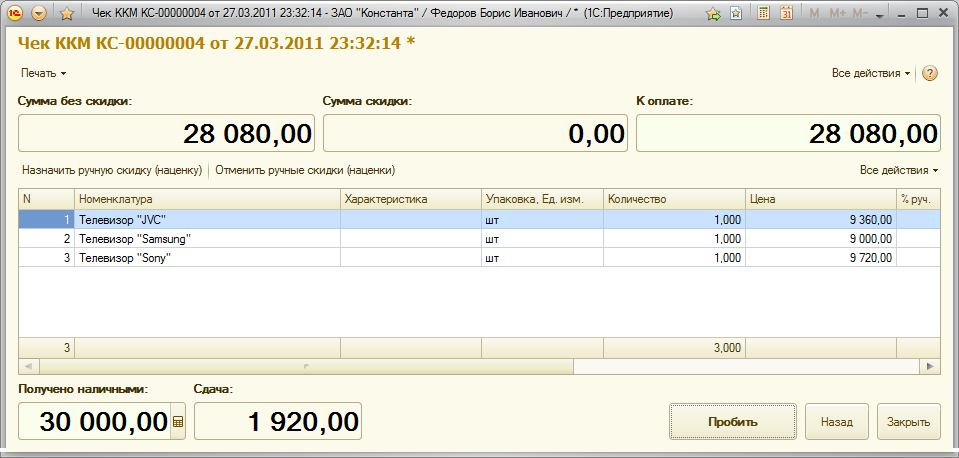Click the Получено наличными input field
959x458 pixels.
95,421
